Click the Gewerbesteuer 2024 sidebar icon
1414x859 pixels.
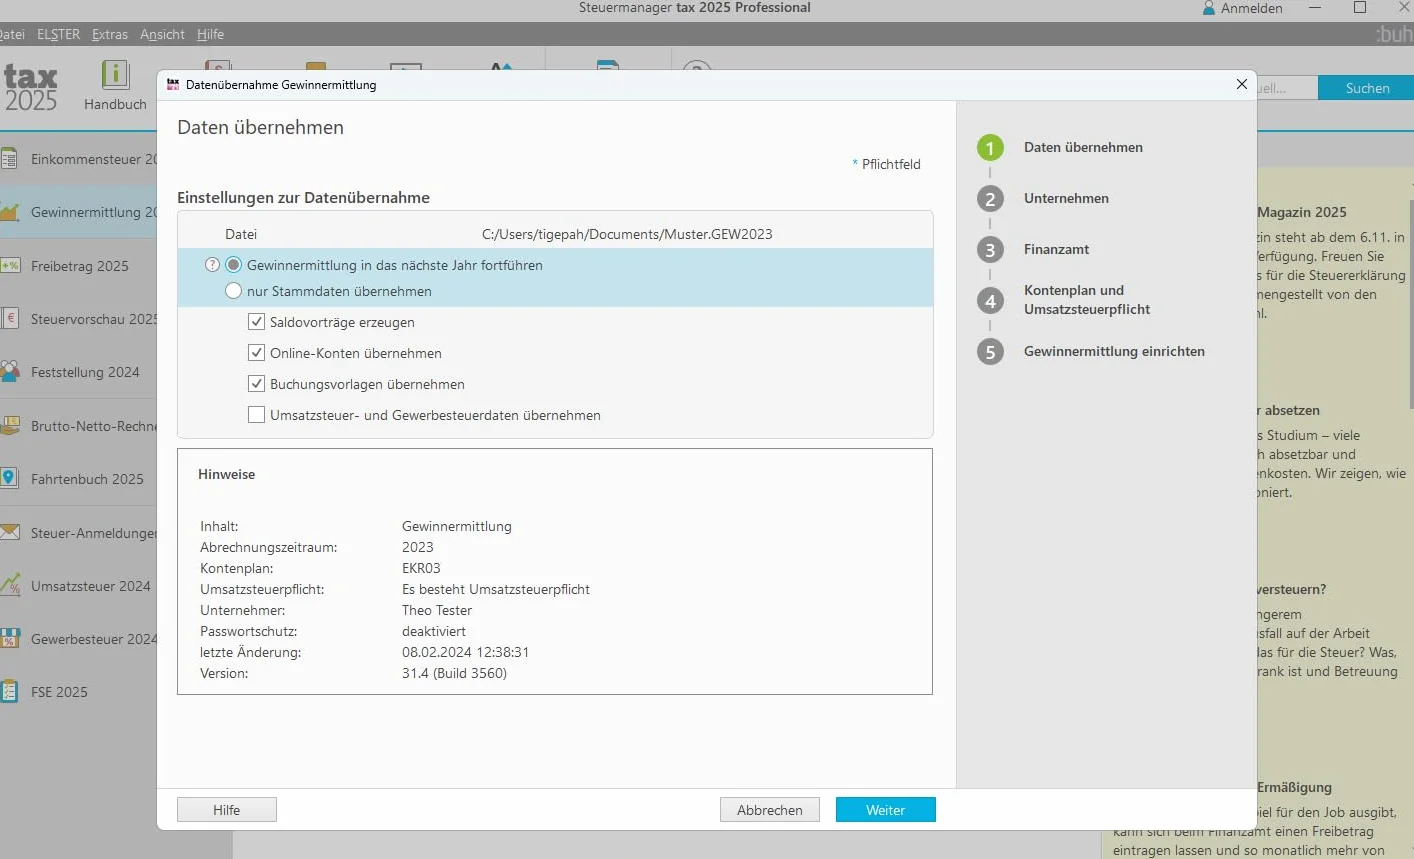[10, 638]
